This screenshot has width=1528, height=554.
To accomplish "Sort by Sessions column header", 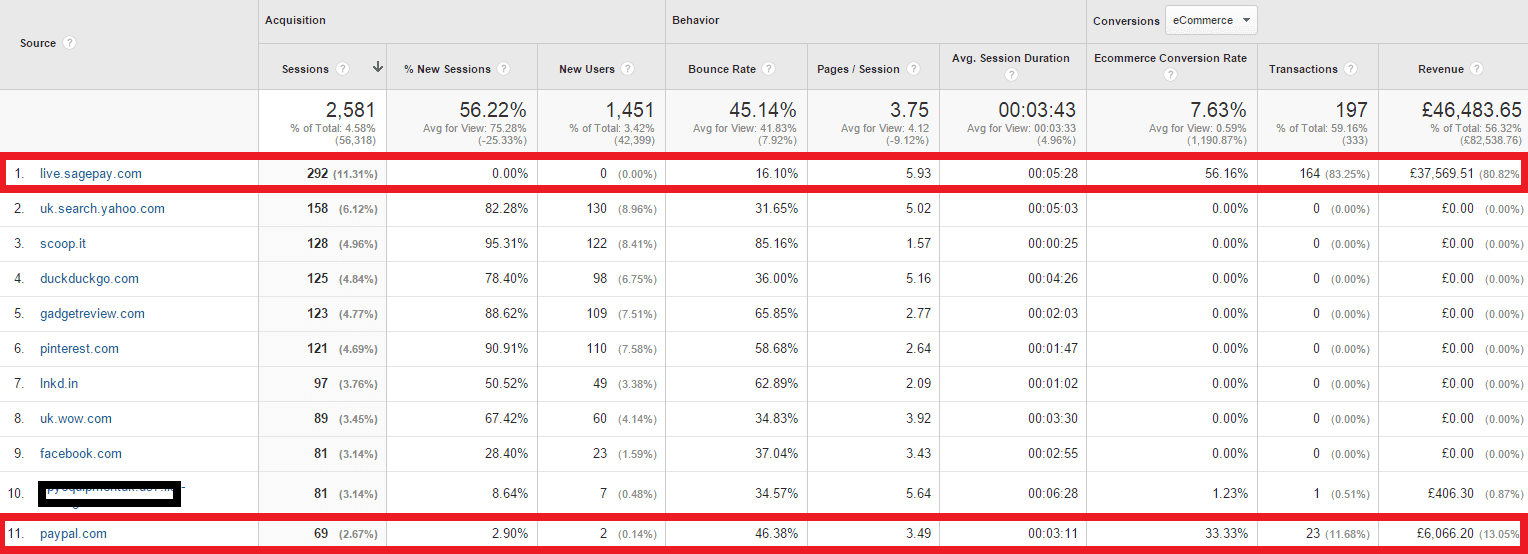I will coord(305,69).
